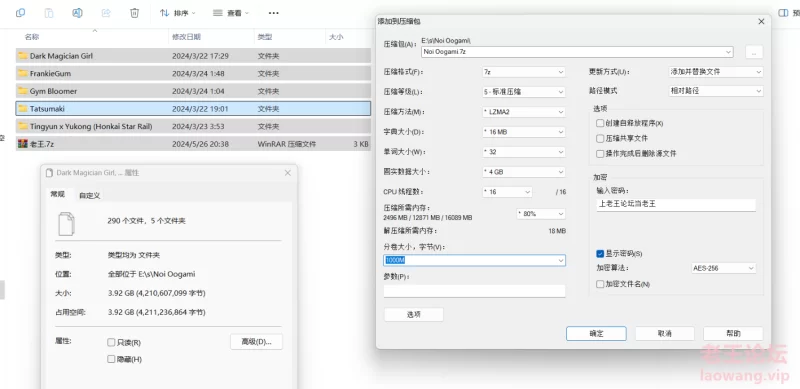
Task: Open the 排序 sort menu
Action: tap(178, 13)
